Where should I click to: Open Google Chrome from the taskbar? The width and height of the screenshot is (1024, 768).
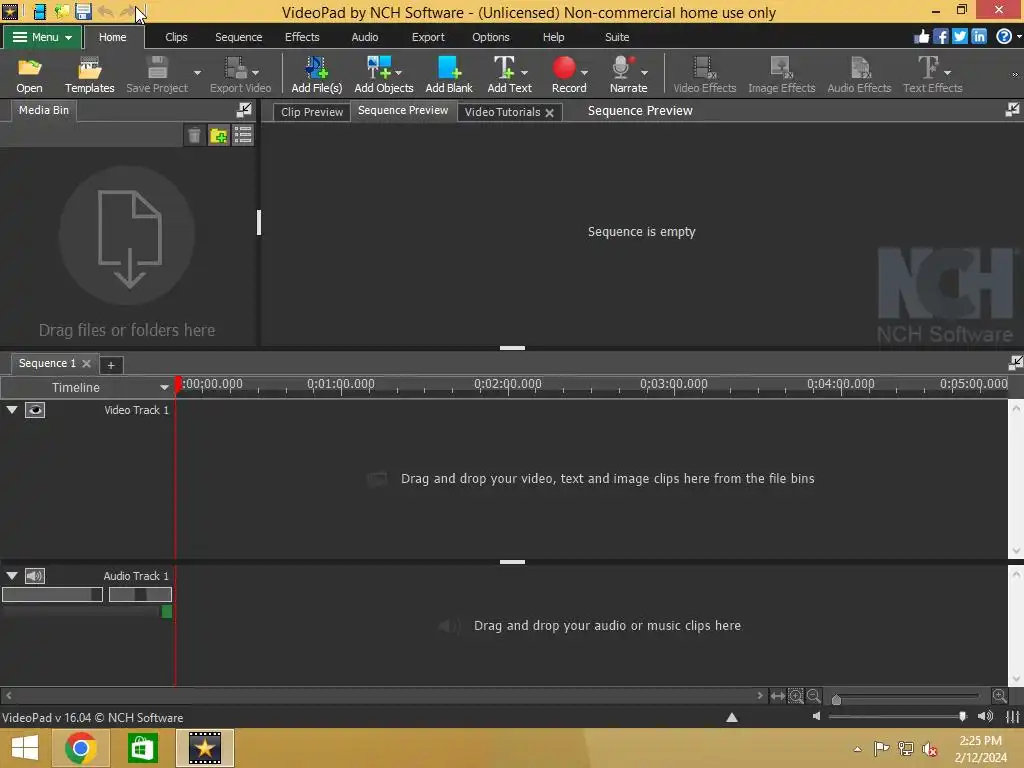click(81, 748)
